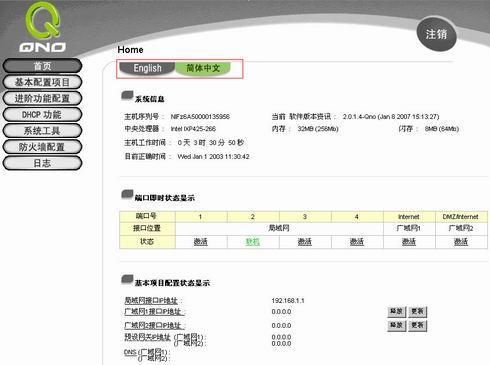490x365 pixels.
Task: Open 广域网2接口IP地址 link
Action: coord(154,325)
